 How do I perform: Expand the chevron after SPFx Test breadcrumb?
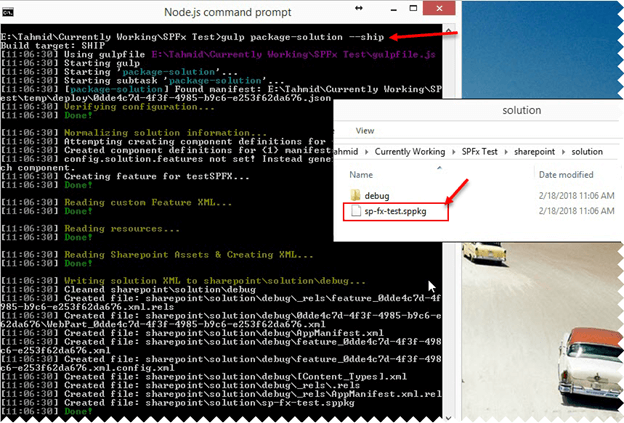506,152
